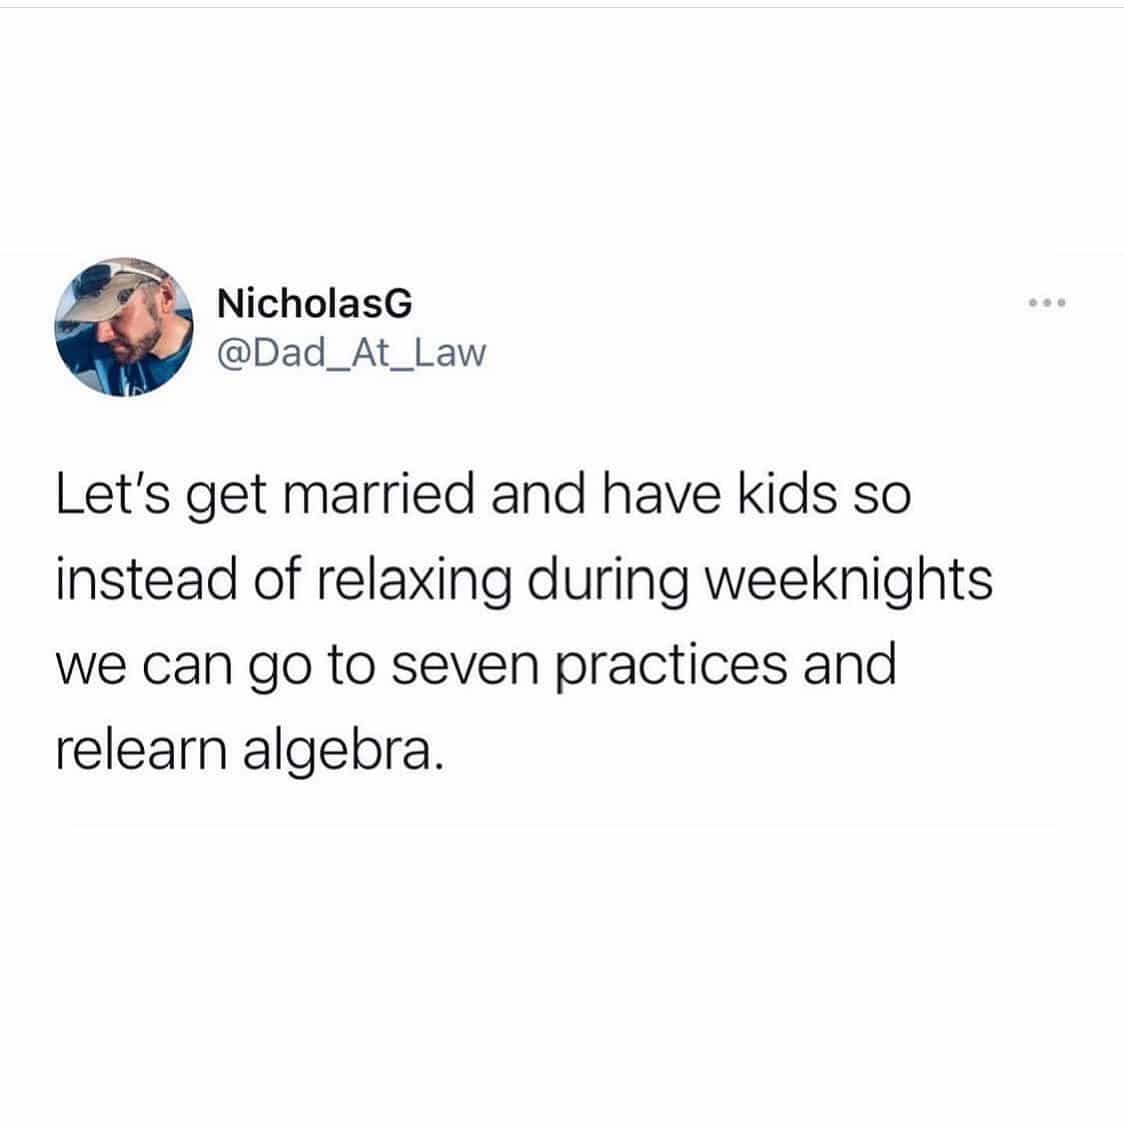Click the word "instead" in the tweet

[x=146, y=579]
